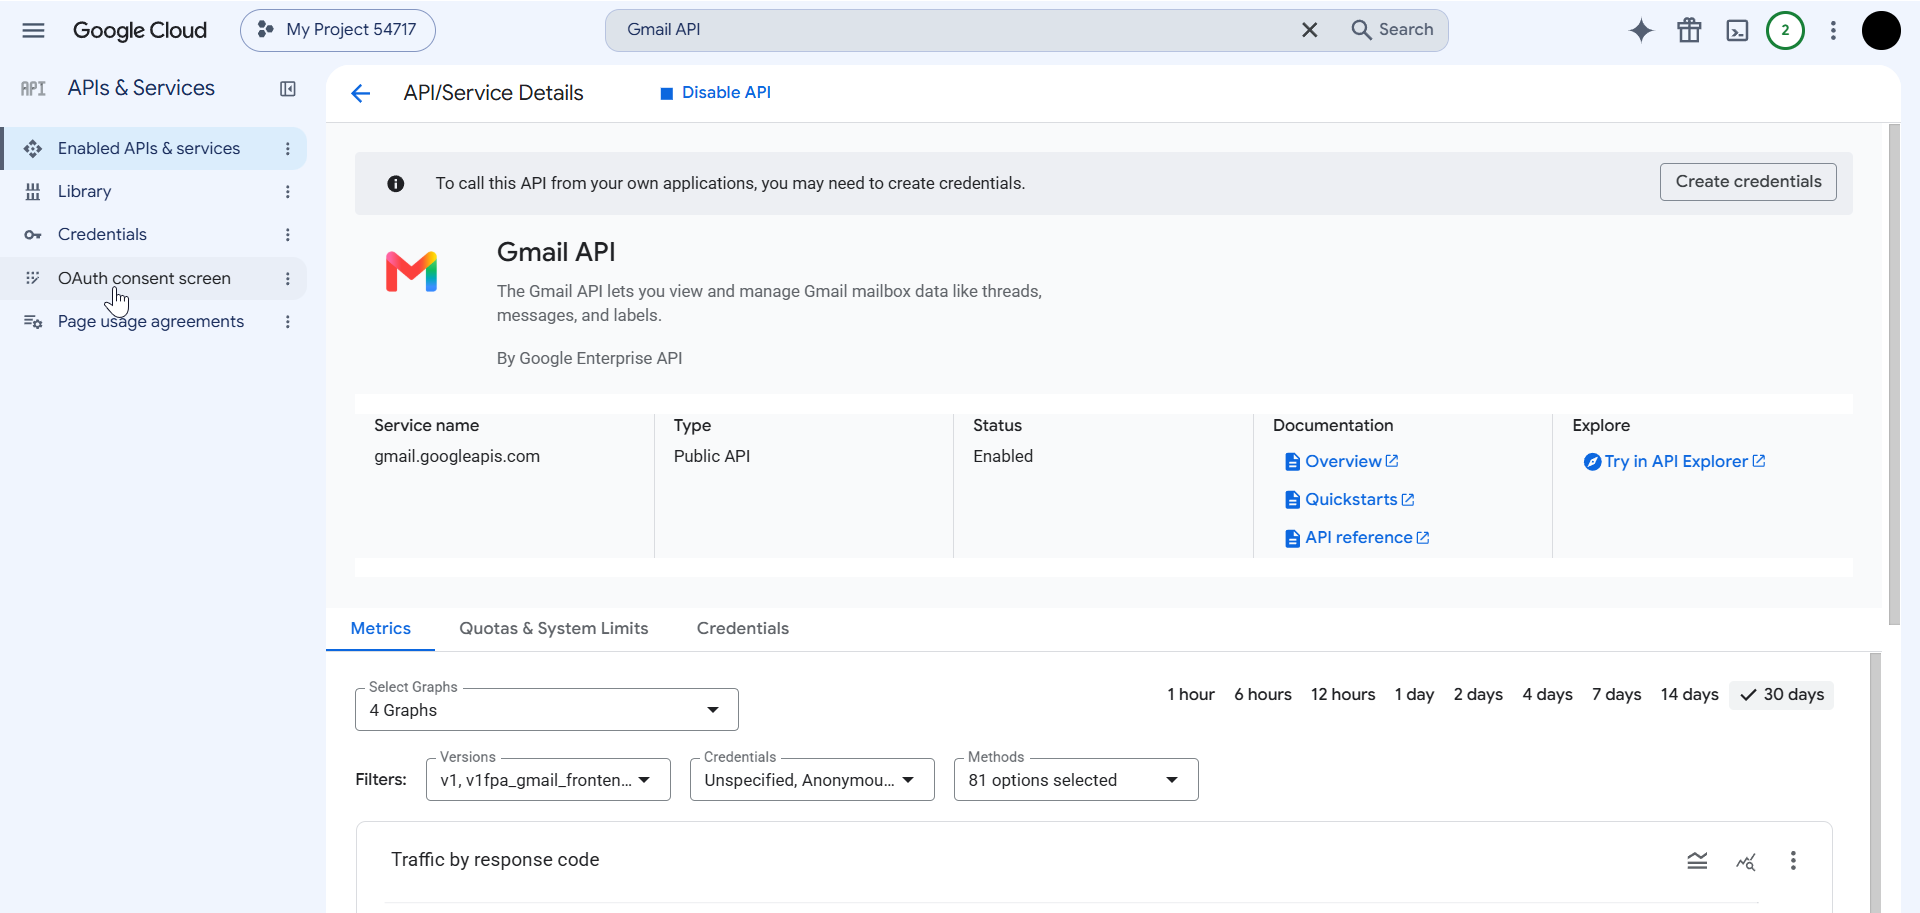This screenshot has width=1920, height=913.
Task: Expand the Versions filter dropdown
Action: (548, 779)
